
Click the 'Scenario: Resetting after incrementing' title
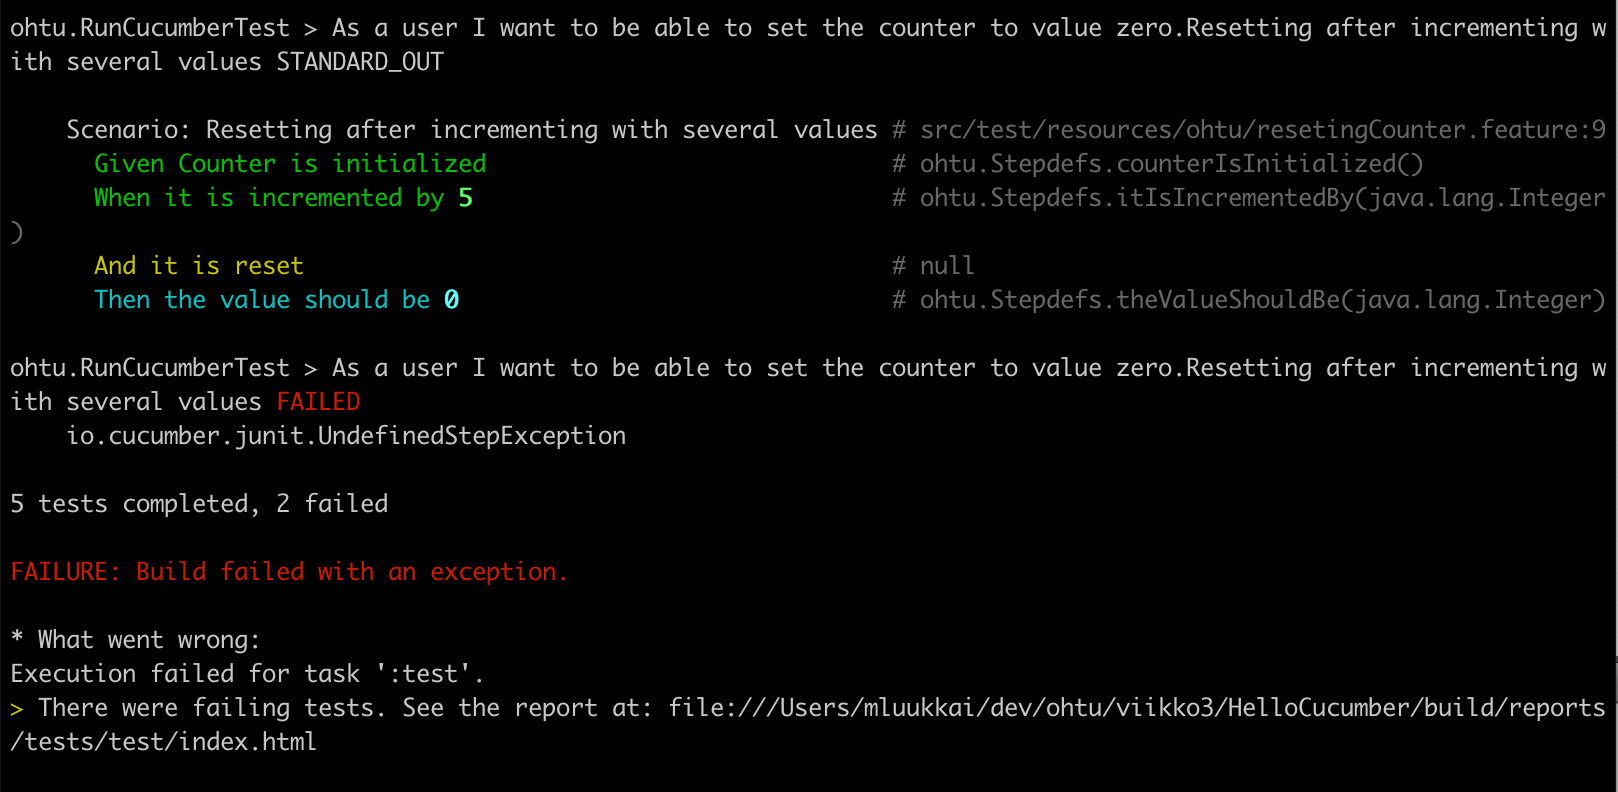472,130
